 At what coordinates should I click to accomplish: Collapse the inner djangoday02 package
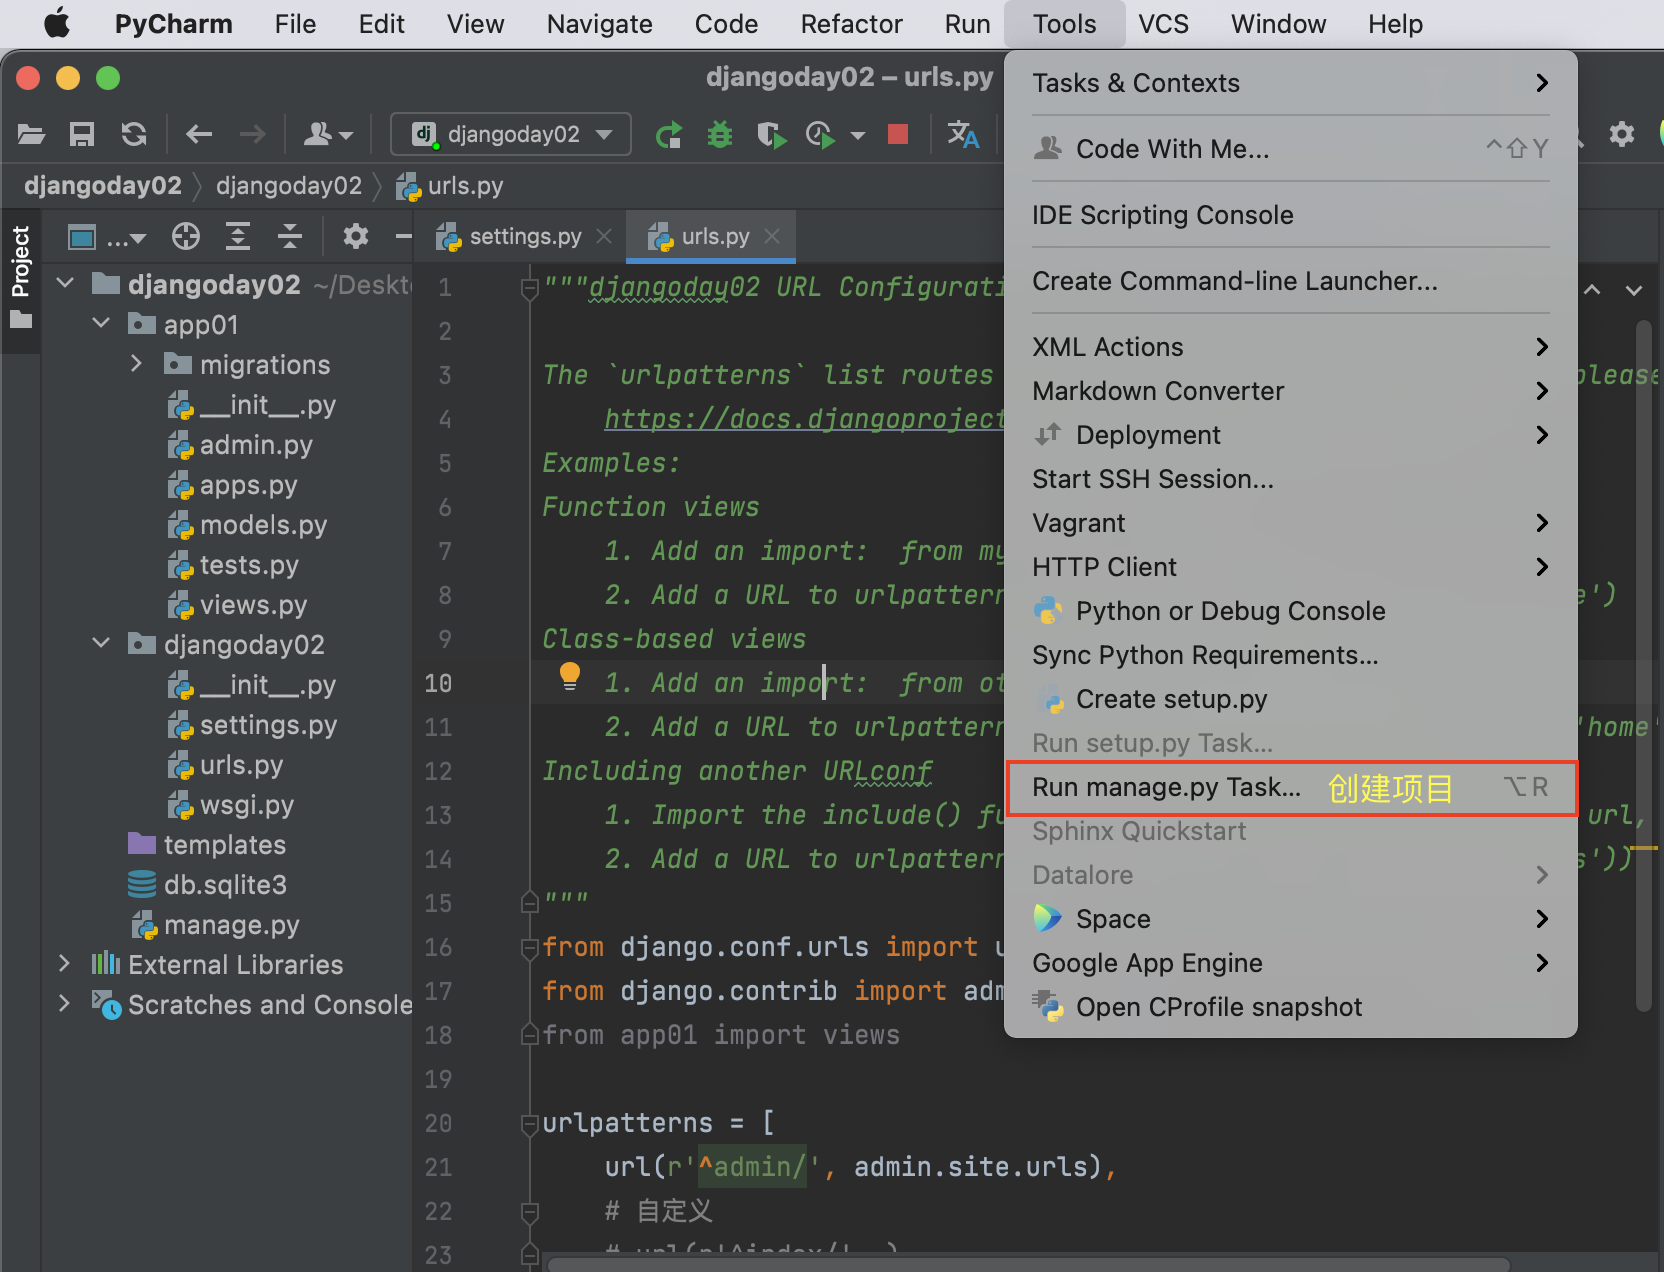(x=101, y=644)
